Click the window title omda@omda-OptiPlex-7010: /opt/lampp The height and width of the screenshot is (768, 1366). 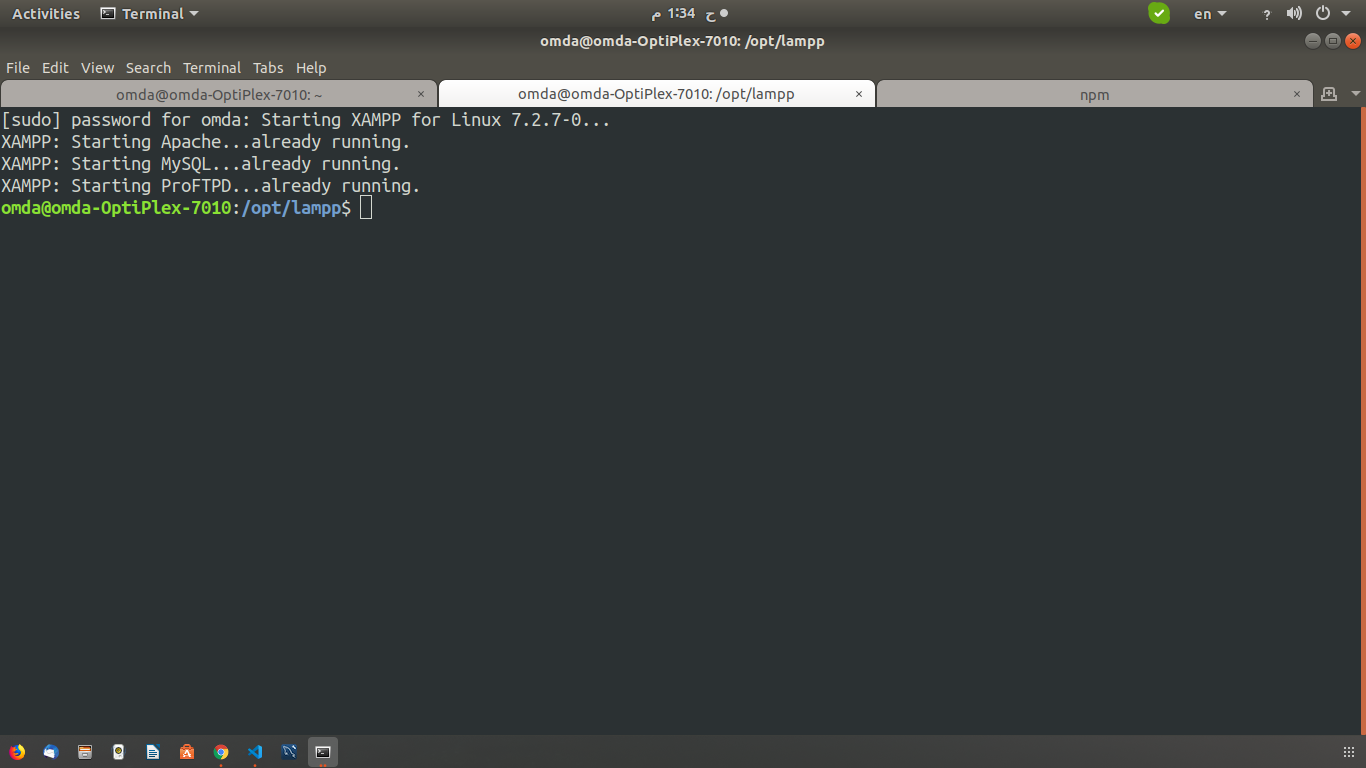pos(682,41)
